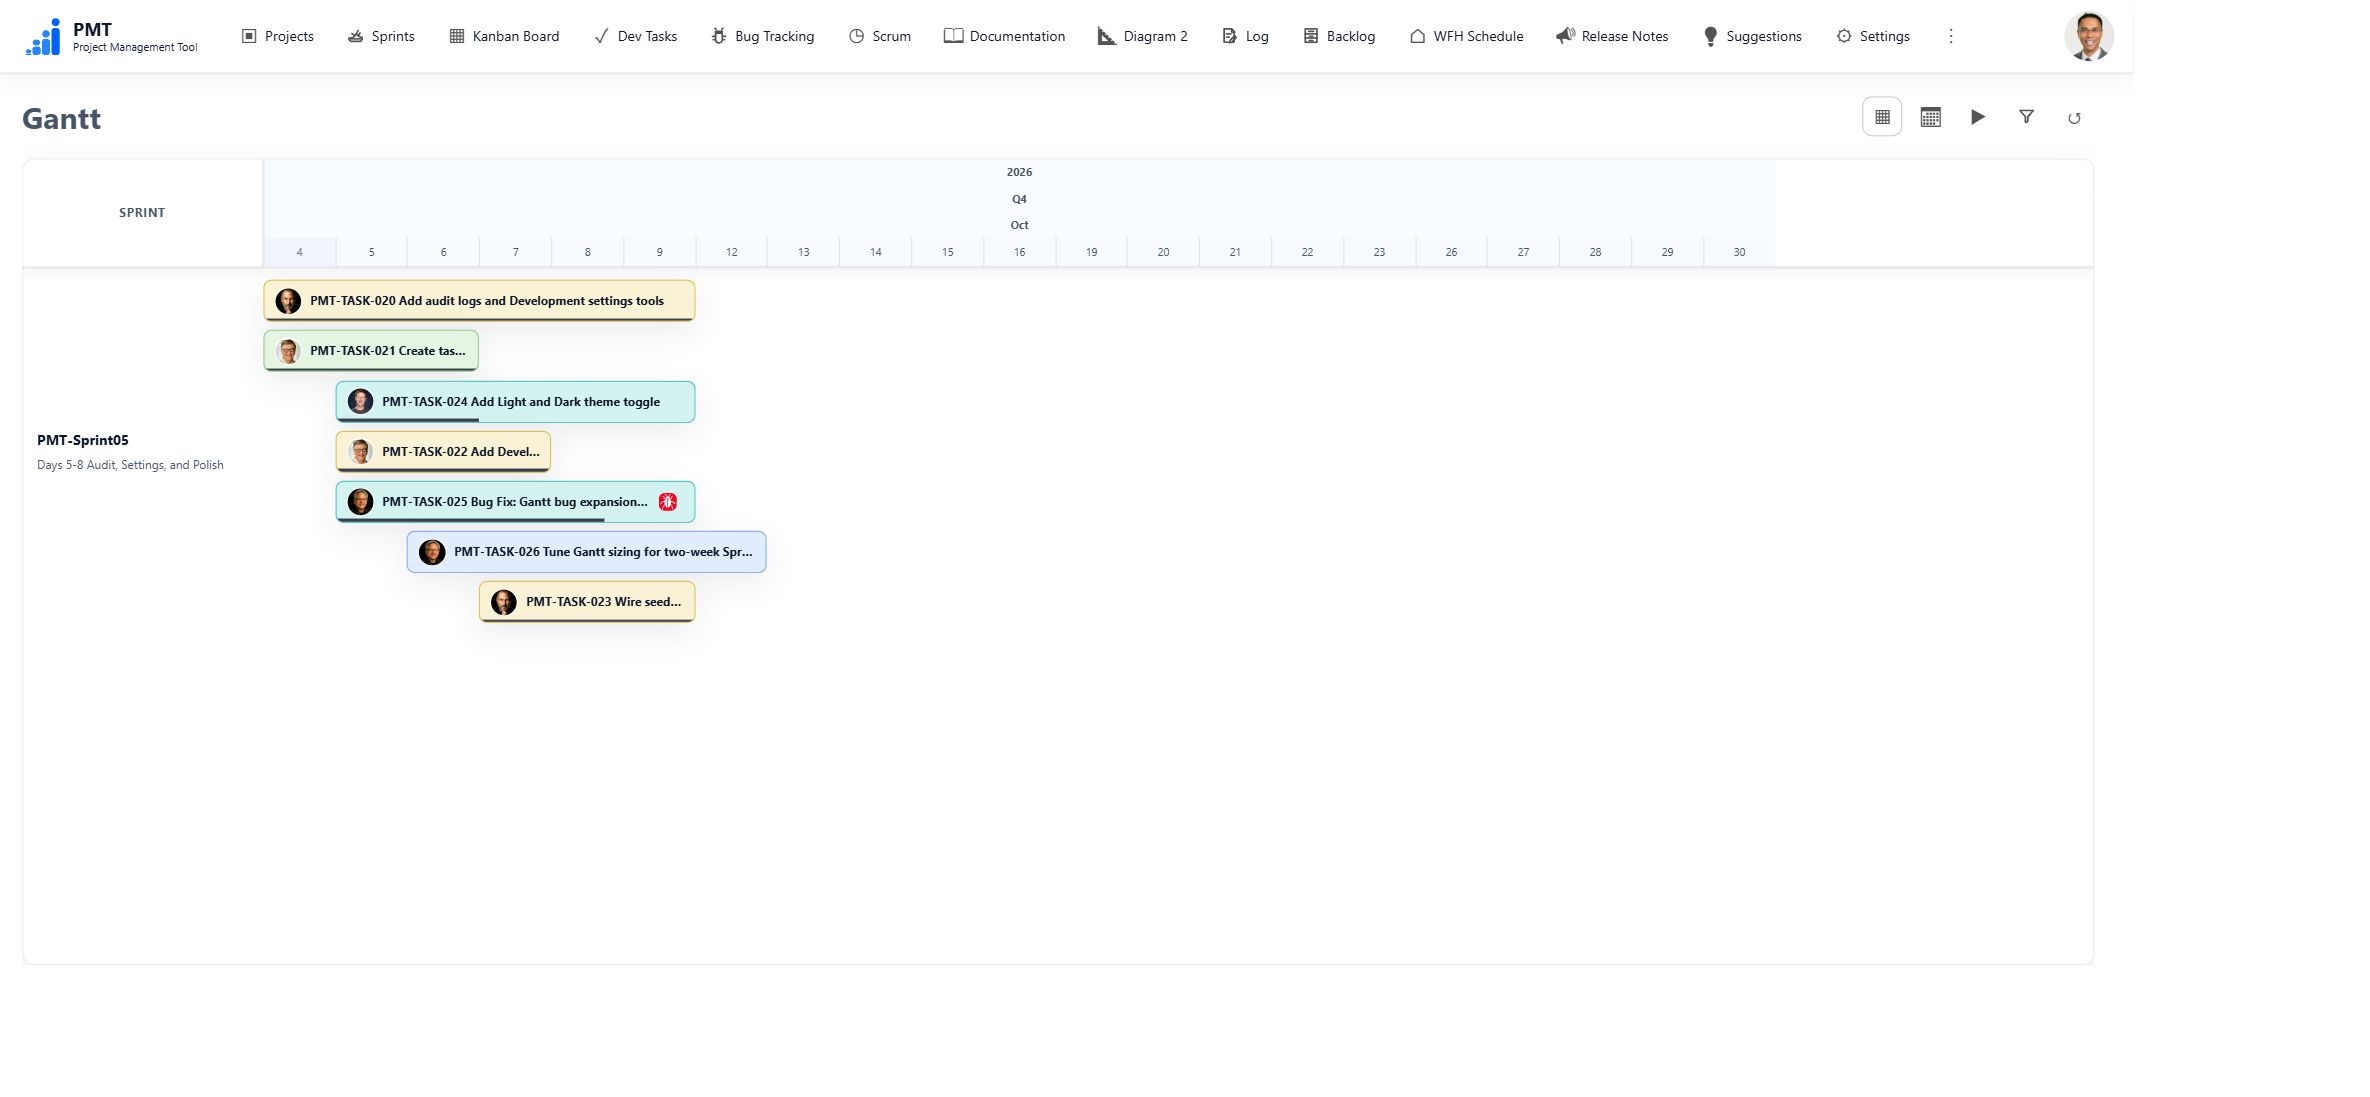This screenshot has width=2370, height=1097.
Task: Click the Q4 quarter label
Action: 1019,199
